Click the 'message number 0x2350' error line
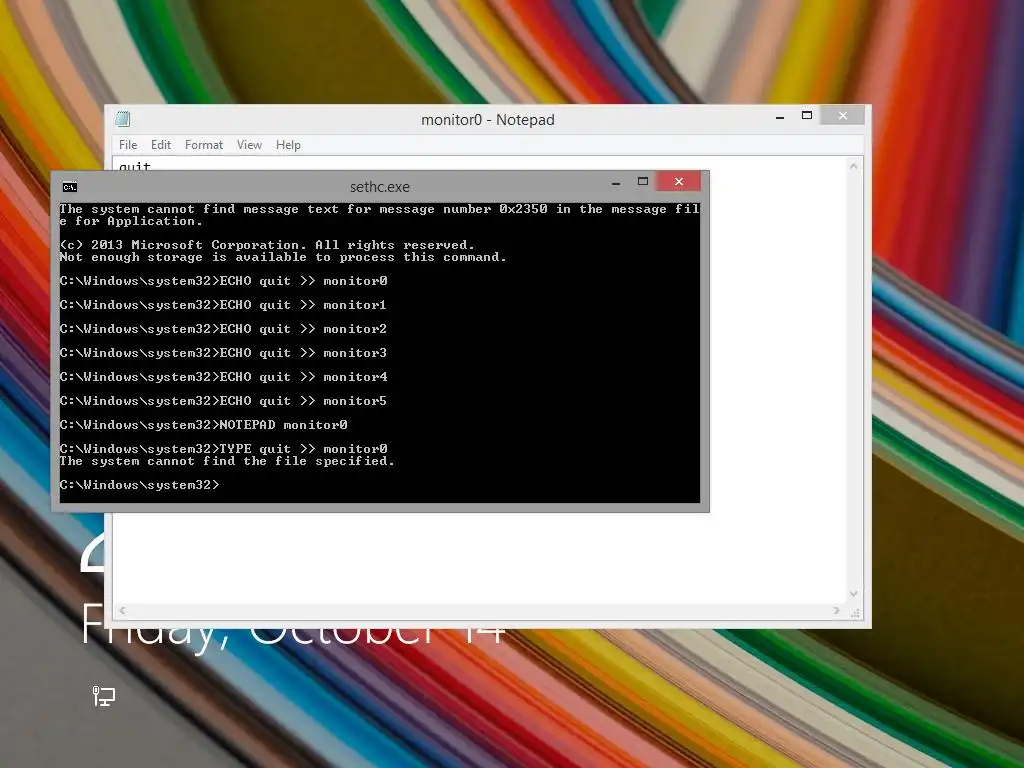The width and height of the screenshot is (1024, 768). pyautogui.click(x=379, y=215)
